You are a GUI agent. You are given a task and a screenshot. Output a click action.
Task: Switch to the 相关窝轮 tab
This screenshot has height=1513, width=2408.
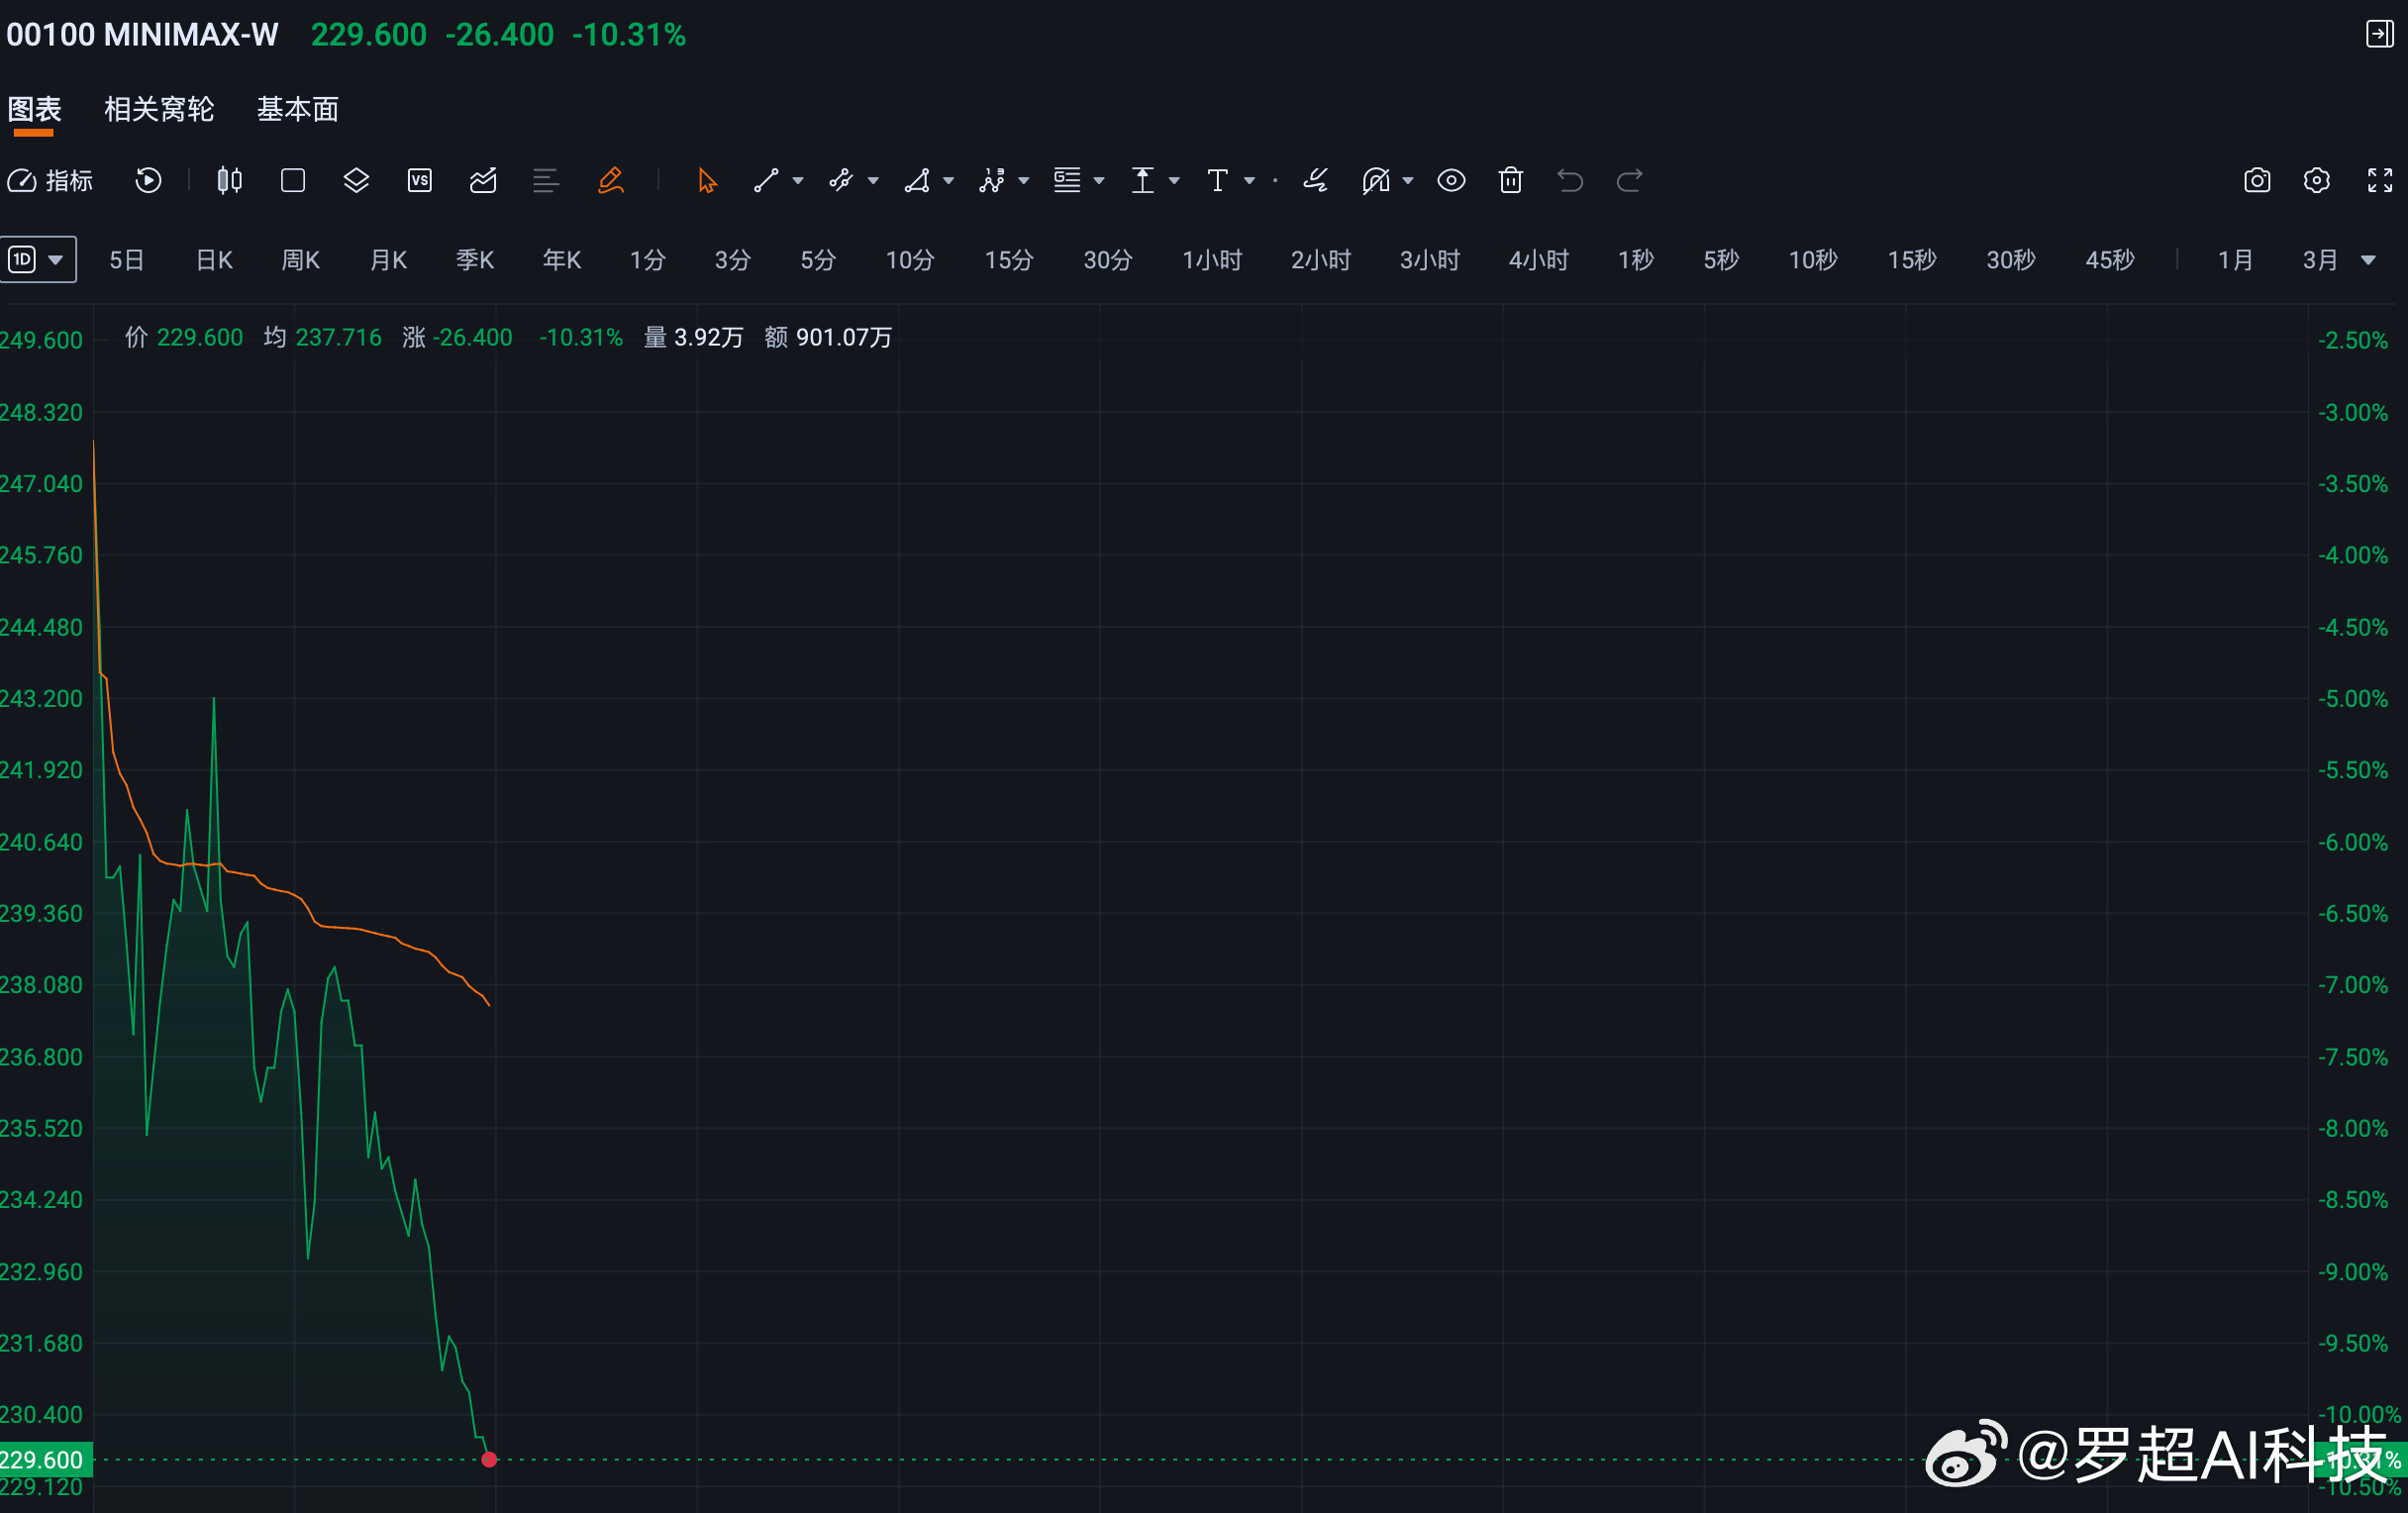[x=159, y=109]
